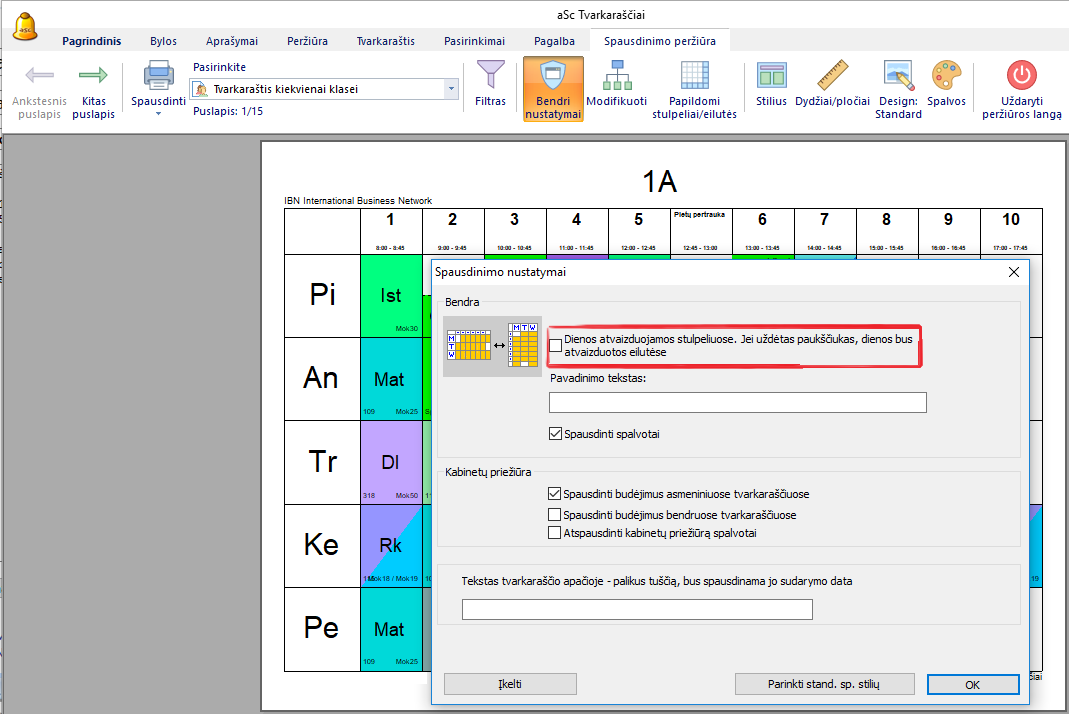Click the Dydžiai/pločiai ruler icon
This screenshot has height=714, width=1069.
832,76
